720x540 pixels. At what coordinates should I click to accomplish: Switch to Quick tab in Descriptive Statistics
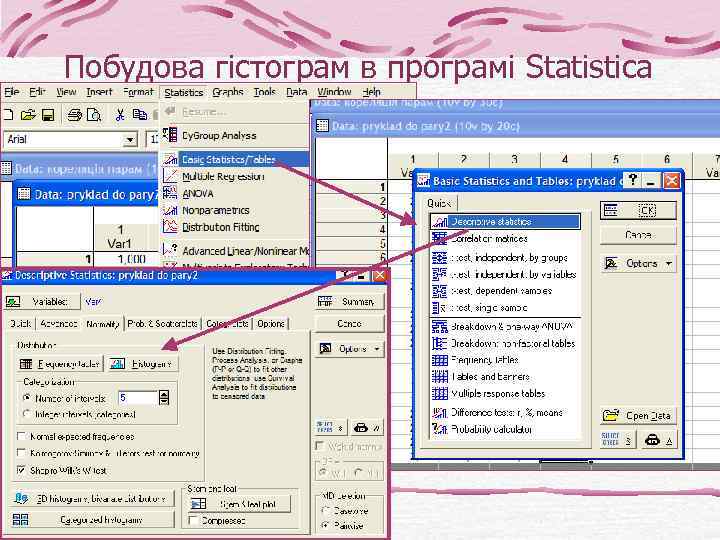[21, 324]
